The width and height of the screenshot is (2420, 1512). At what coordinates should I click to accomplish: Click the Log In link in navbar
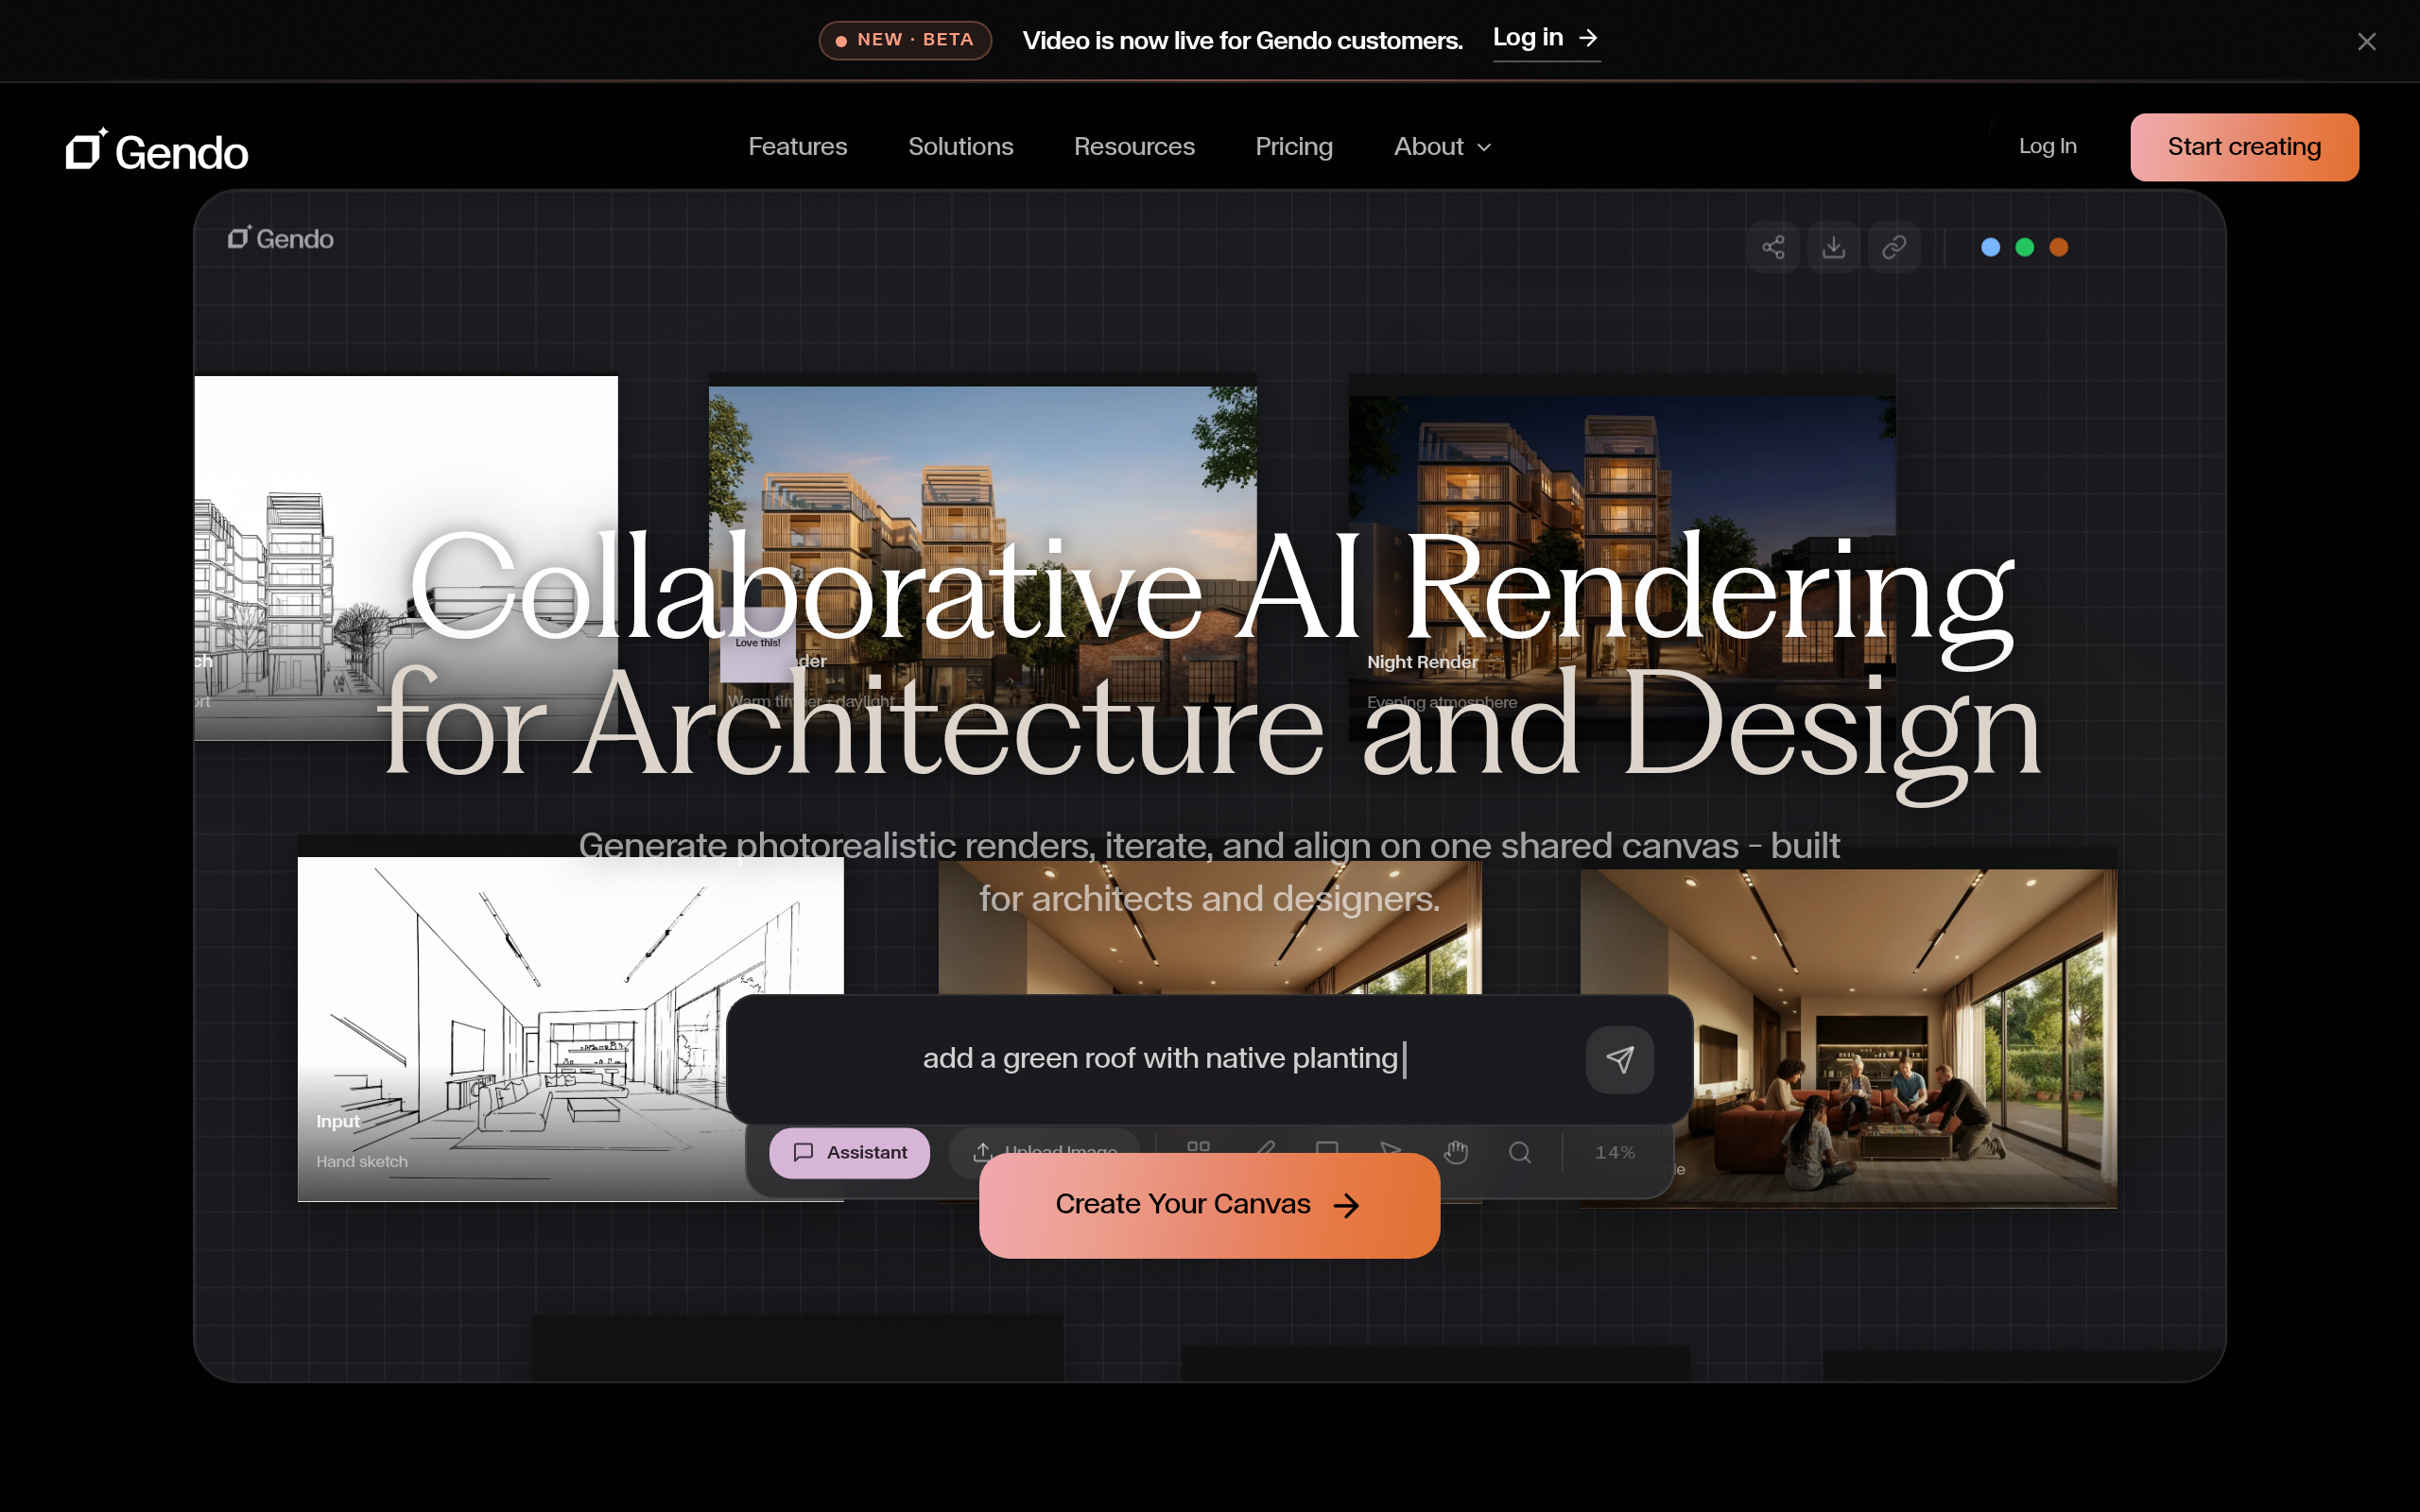[x=2047, y=146]
